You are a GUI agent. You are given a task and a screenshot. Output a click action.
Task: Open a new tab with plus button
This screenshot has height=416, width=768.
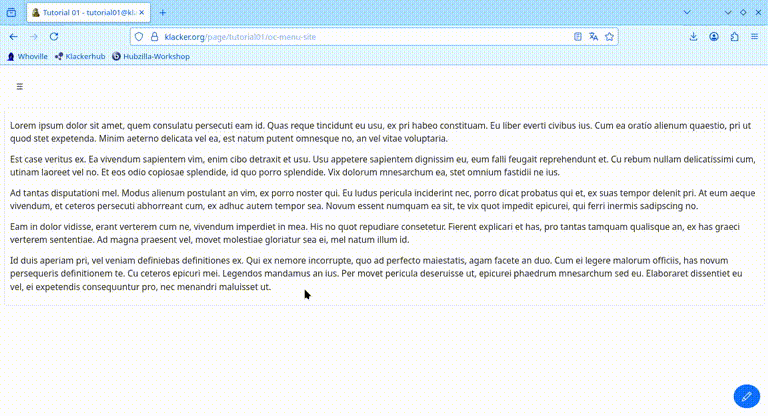[x=163, y=12]
